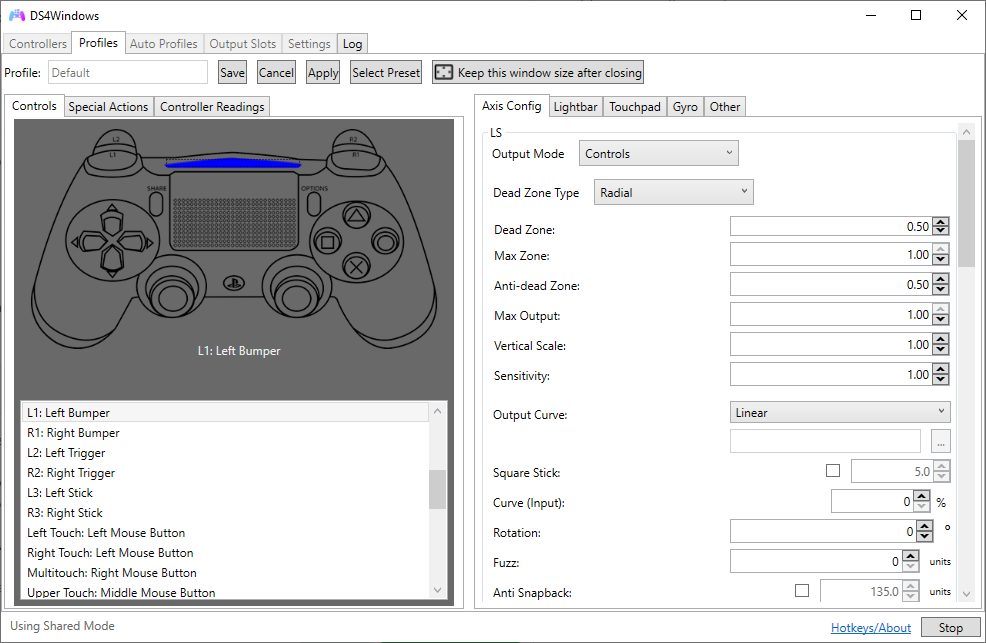Select R2: Right Trigger in the bindings list
The height and width of the screenshot is (643, 986).
coord(70,472)
